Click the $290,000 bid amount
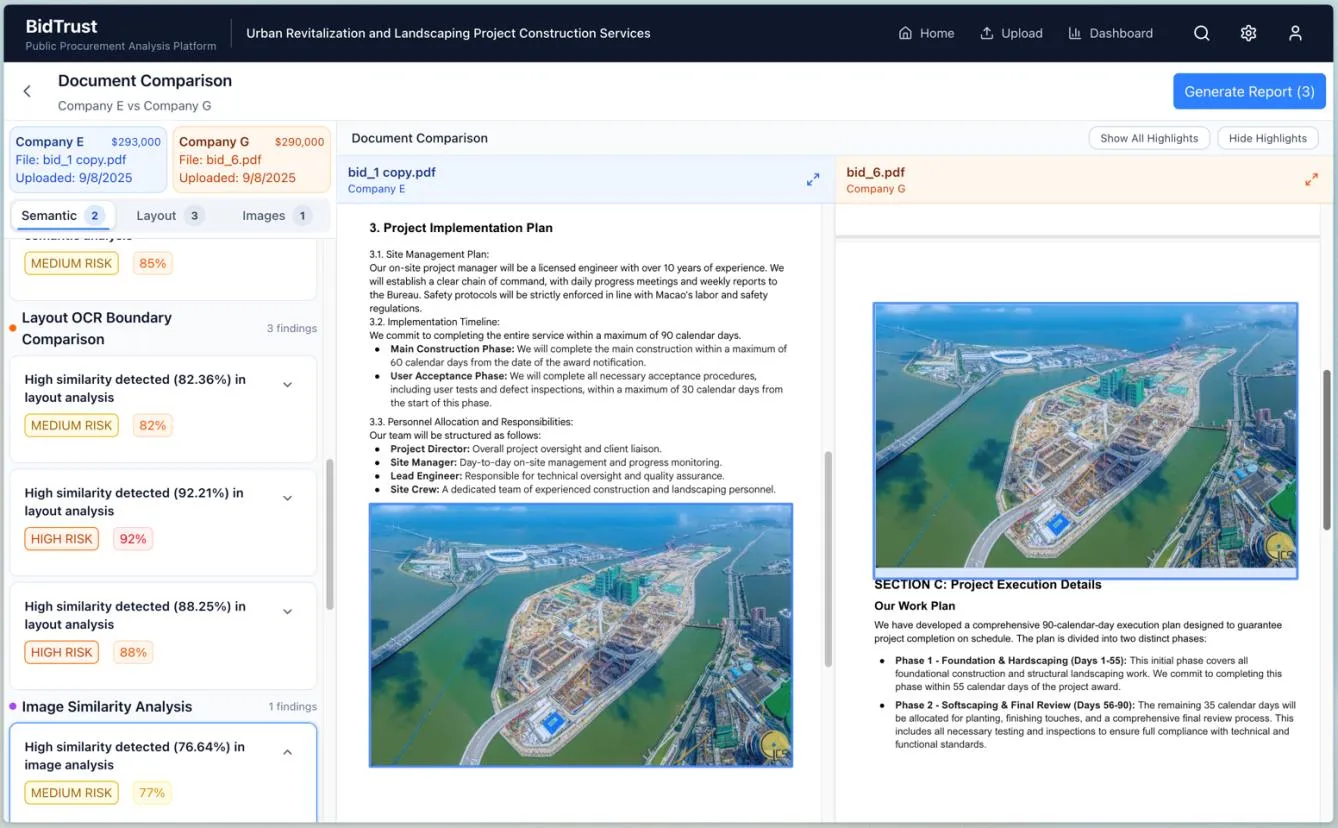The height and width of the screenshot is (828, 1338). 299,142
